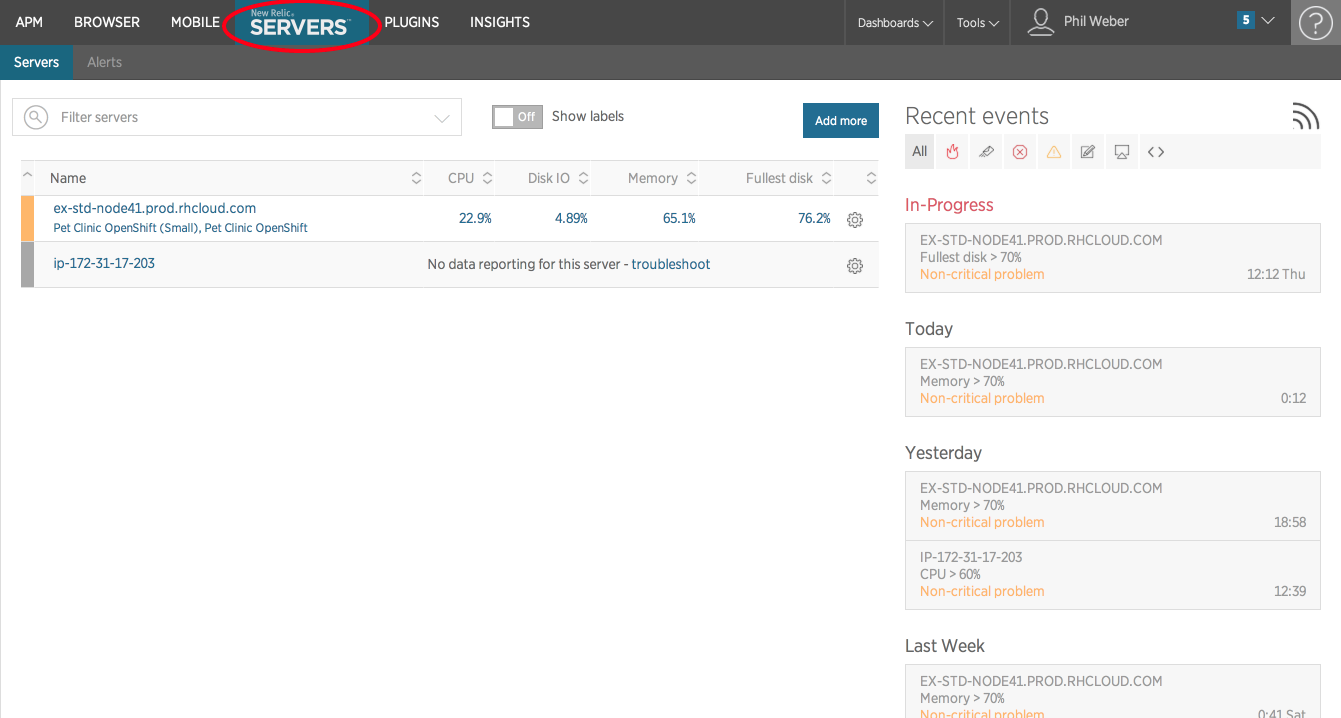Screen dimensions: 1341x718
Task: Open Today's Memory > 70% event at 0:12
Action: tap(1113, 381)
